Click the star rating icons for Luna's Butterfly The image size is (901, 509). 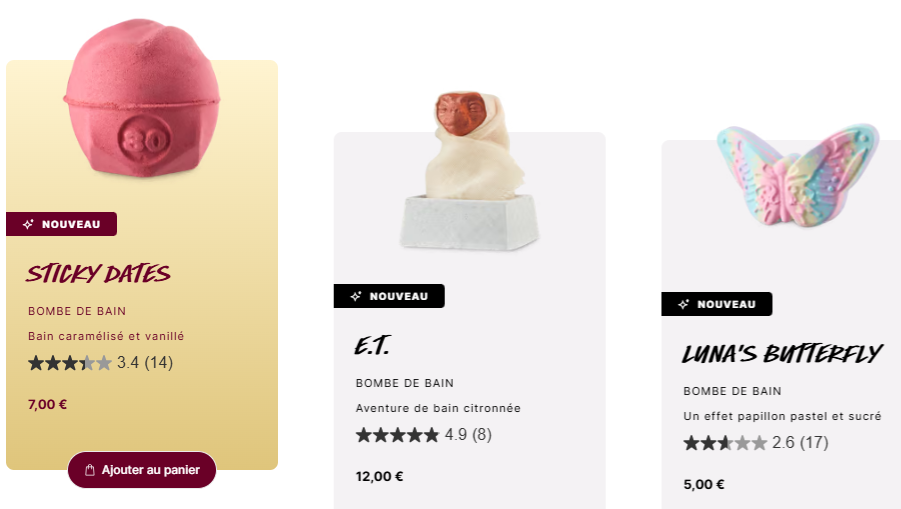click(725, 443)
